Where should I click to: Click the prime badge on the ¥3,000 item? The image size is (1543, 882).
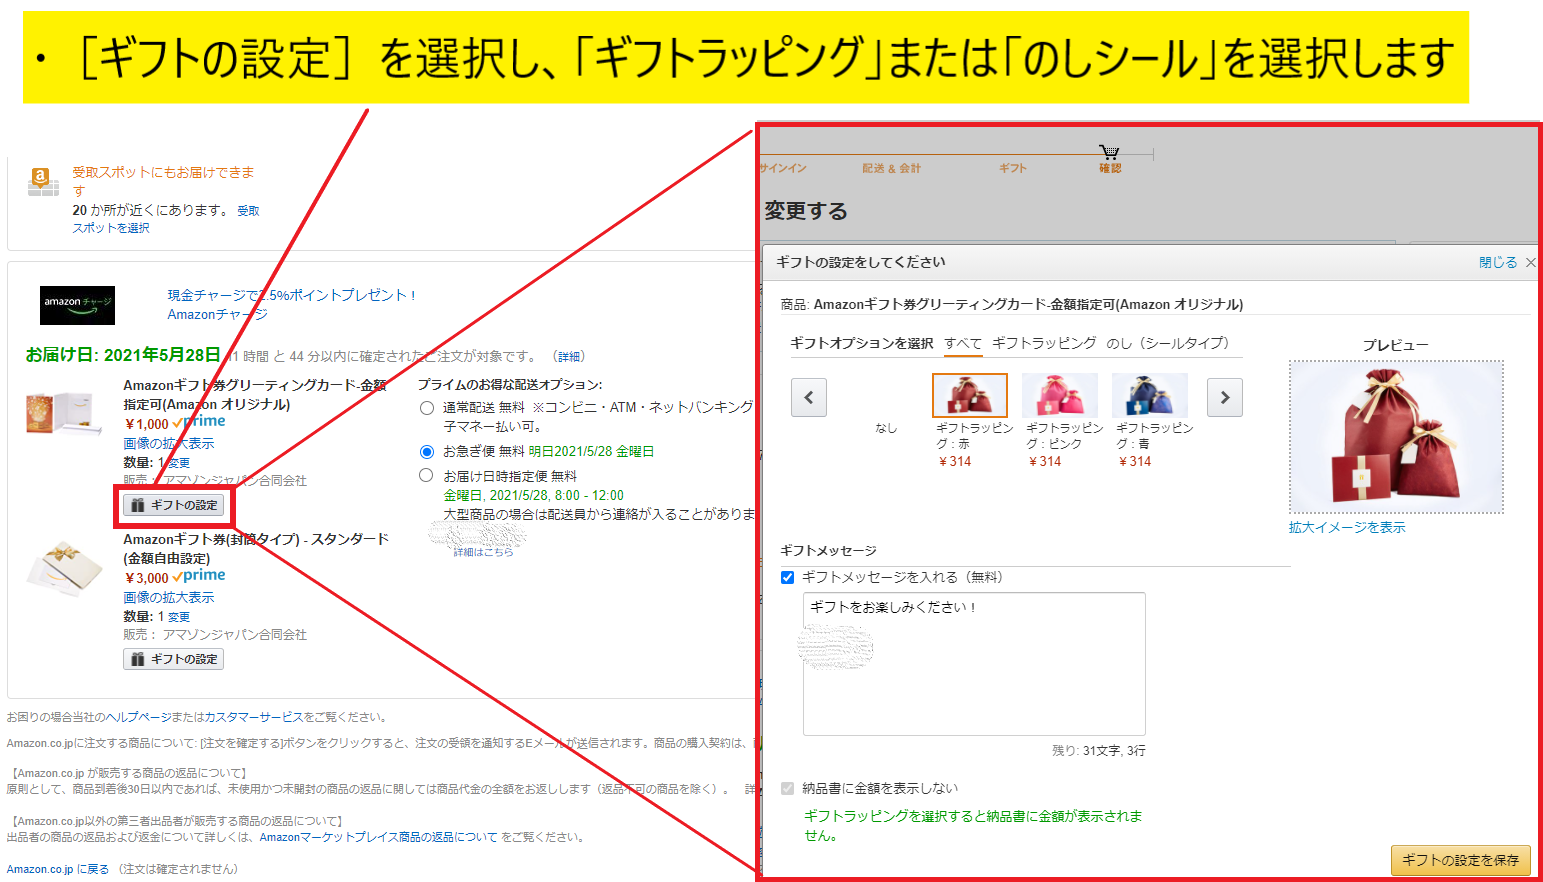[x=199, y=576]
